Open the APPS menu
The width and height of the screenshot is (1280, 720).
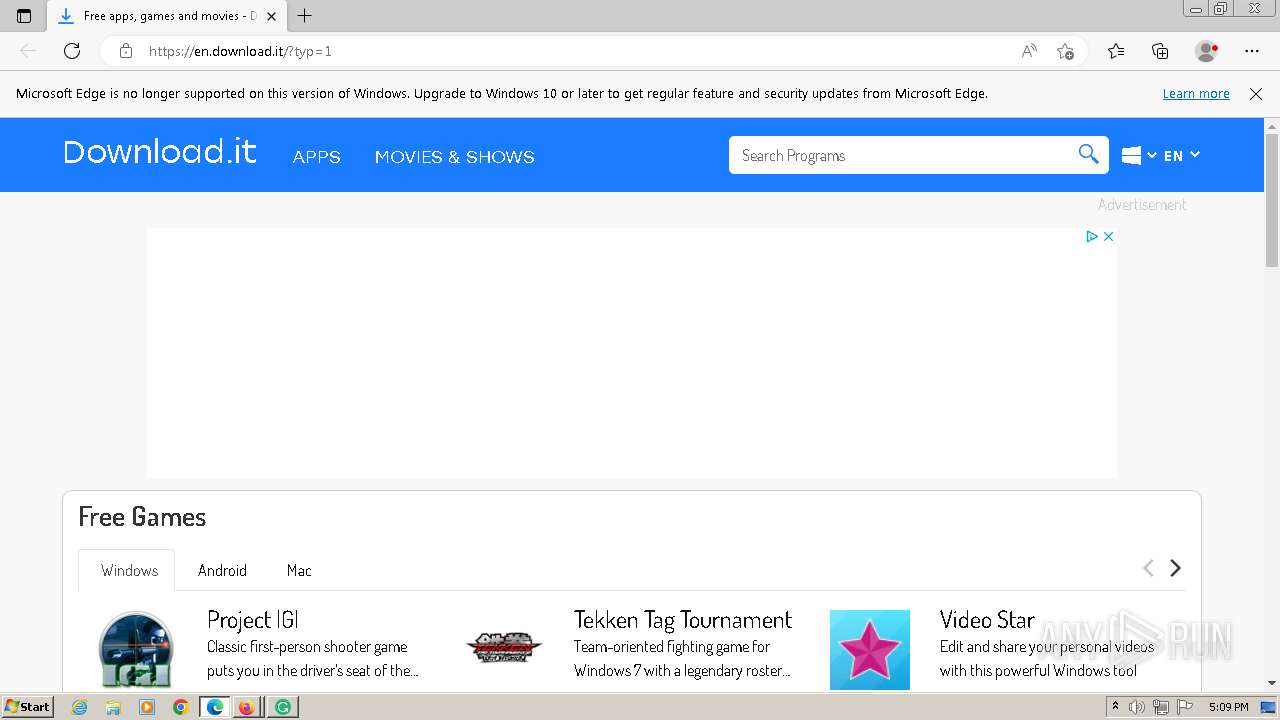(x=317, y=157)
